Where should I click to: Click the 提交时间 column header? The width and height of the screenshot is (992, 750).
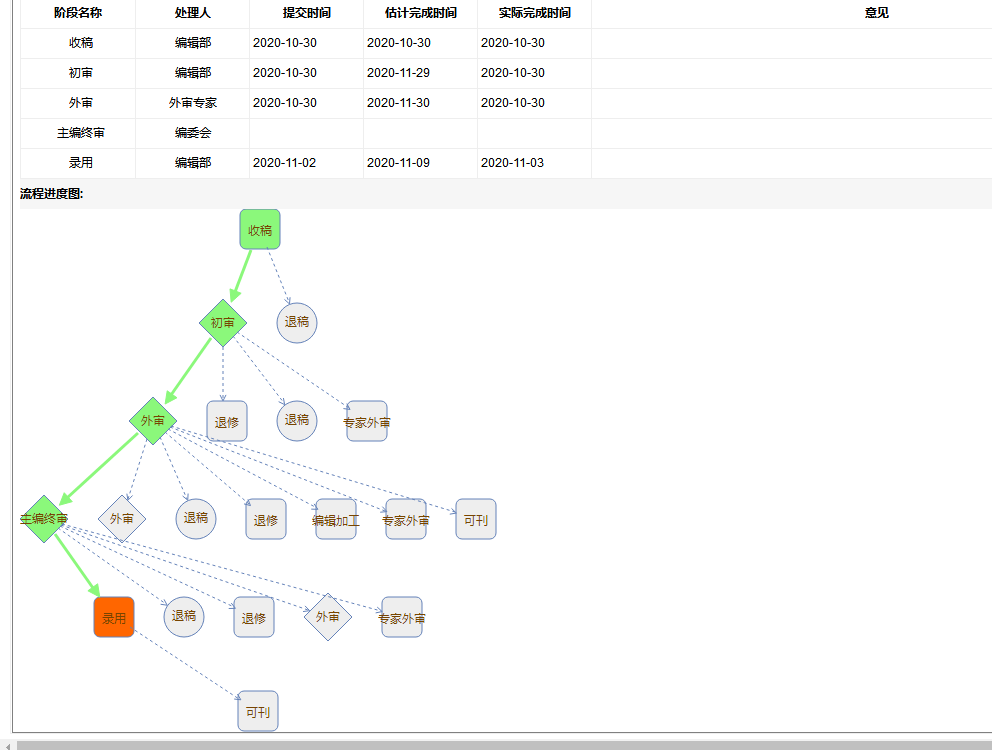point(306,13)
